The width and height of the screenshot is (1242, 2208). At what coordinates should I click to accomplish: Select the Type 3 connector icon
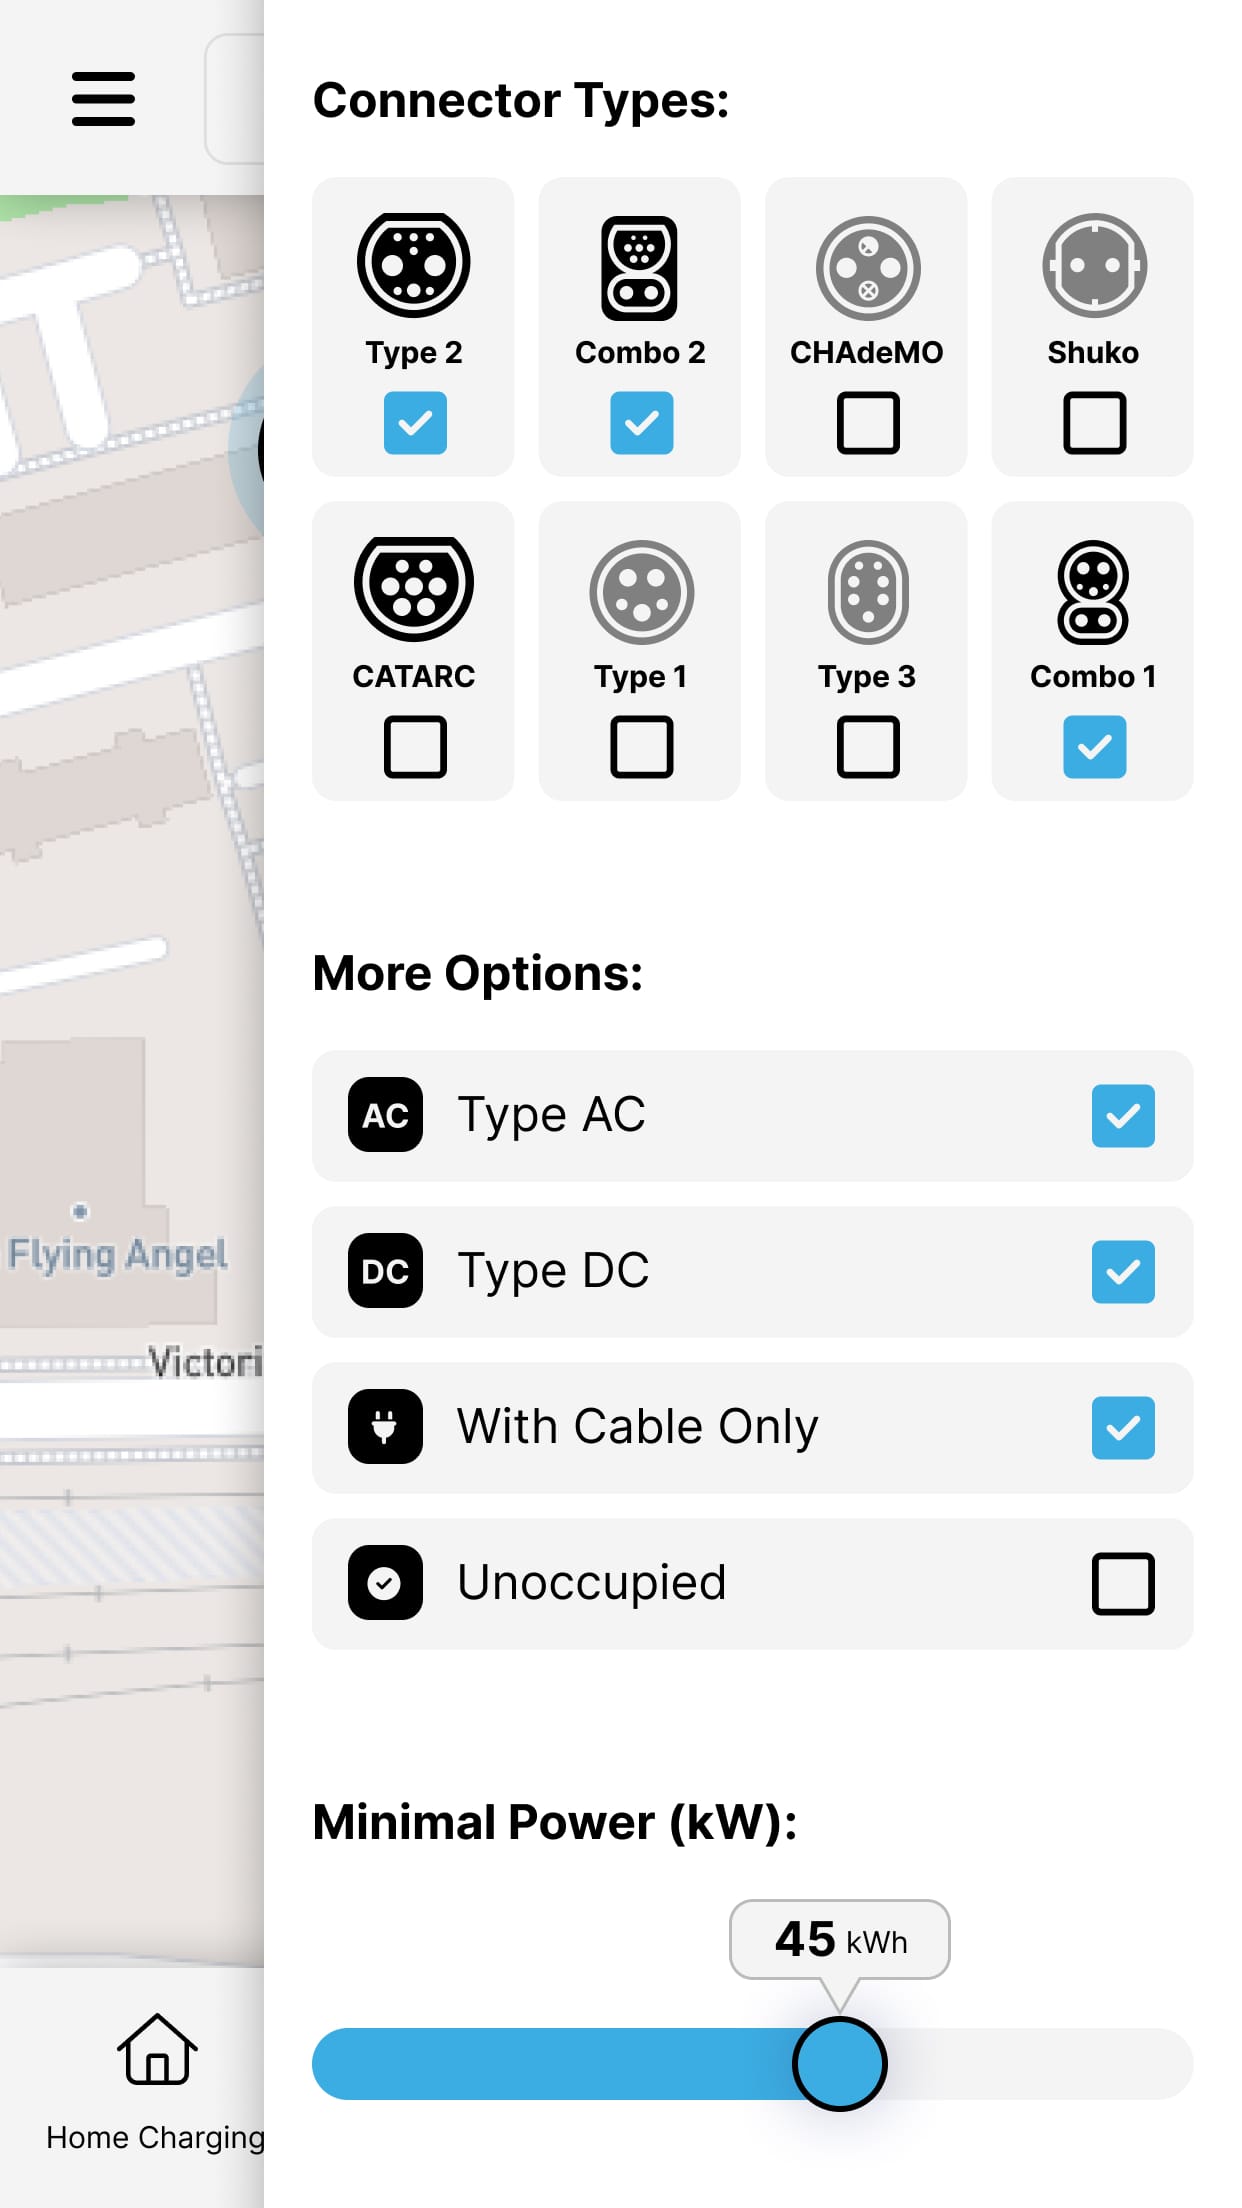point(866,592)
